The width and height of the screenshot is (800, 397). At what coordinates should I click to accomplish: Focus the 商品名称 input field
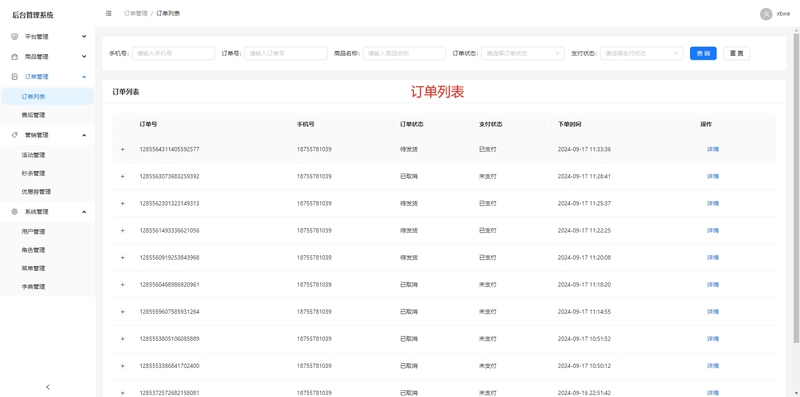[x=404, y=53]
